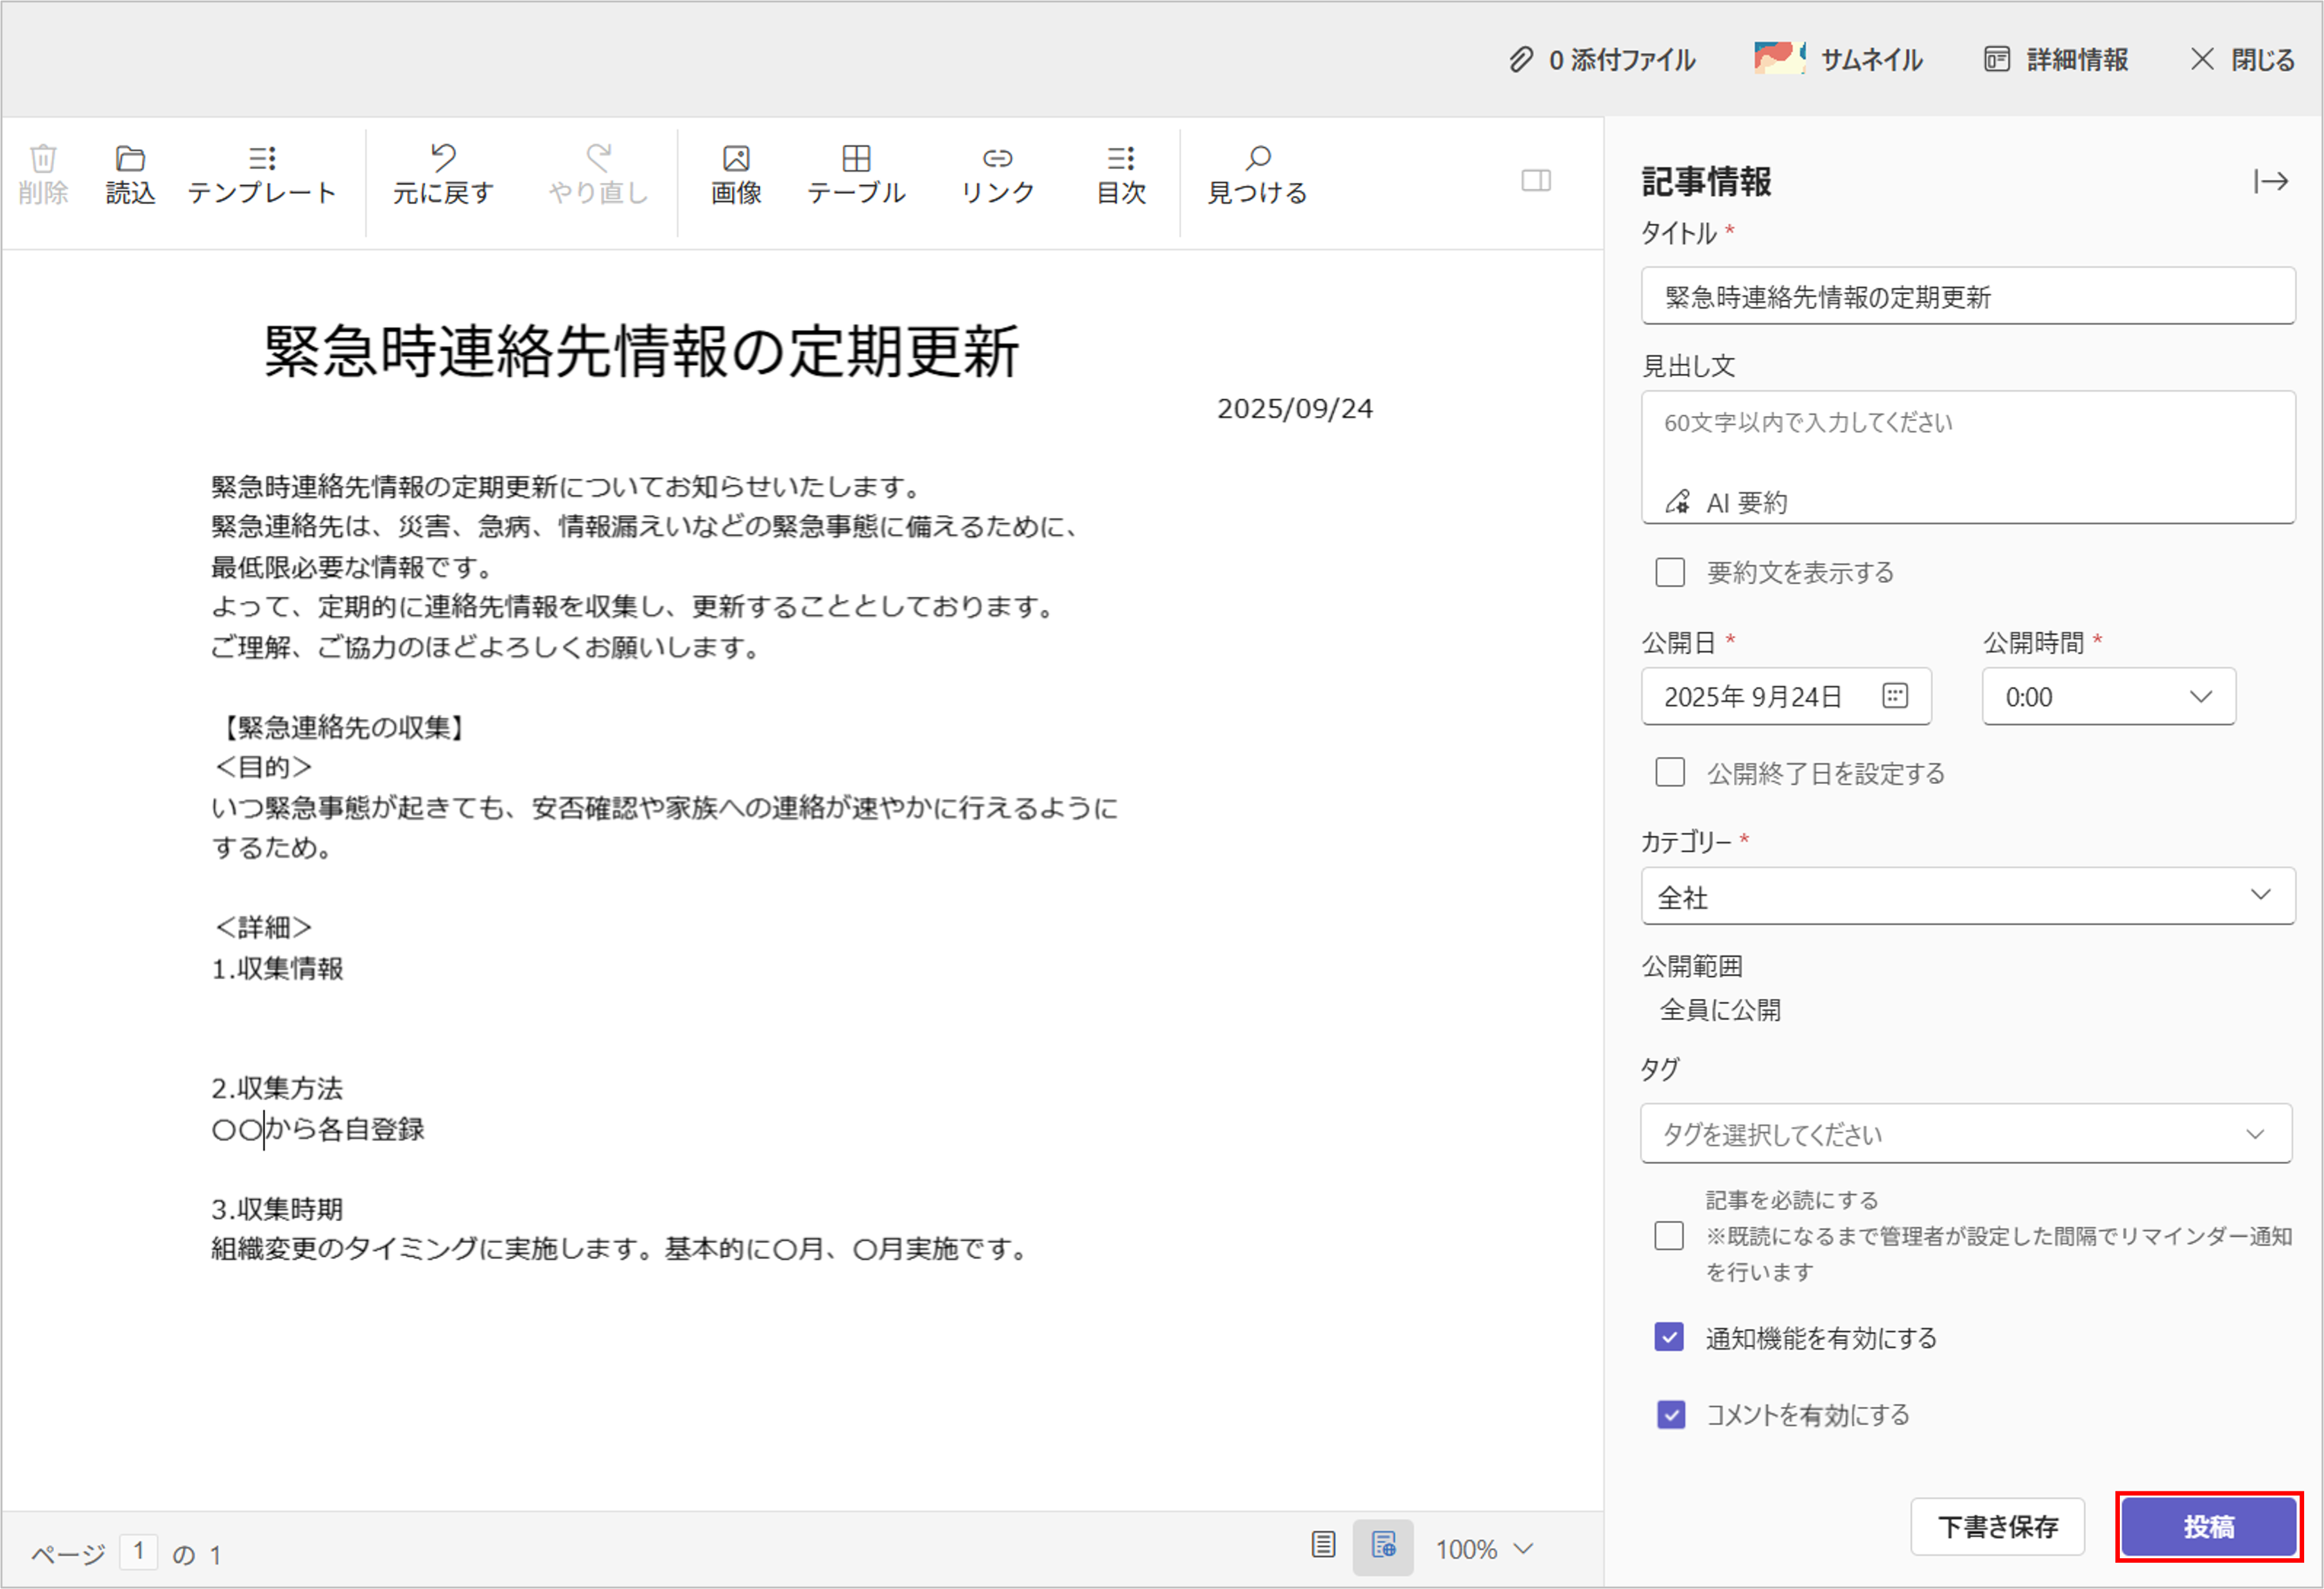The width and height of the screenshot is (2324, 1589).
Task: Open the タグ selection dropdown
Action: coord(1966,1133)
